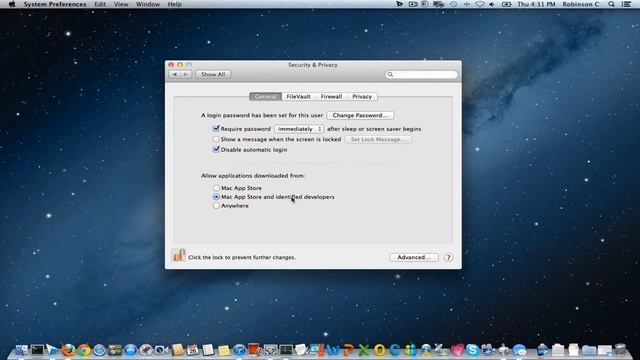Screen dimensions: 640x360
Task: Open the Trash in the Dock
Action: (x=620, y=350)
